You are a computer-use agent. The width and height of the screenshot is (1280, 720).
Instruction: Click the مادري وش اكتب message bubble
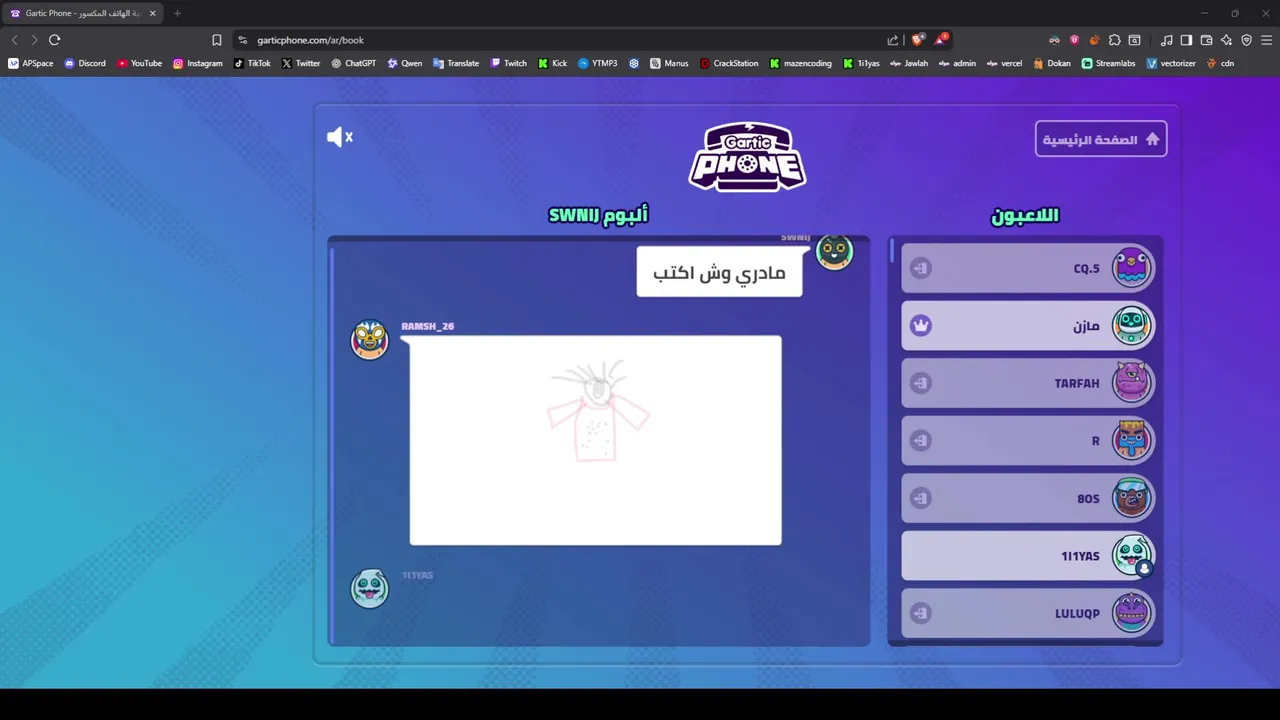tap(719, 272)
